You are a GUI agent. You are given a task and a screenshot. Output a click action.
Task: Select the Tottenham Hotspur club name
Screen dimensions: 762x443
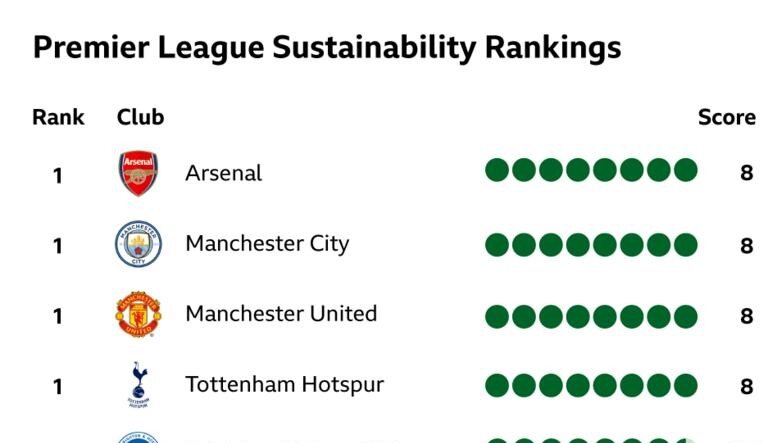point(285,385)
